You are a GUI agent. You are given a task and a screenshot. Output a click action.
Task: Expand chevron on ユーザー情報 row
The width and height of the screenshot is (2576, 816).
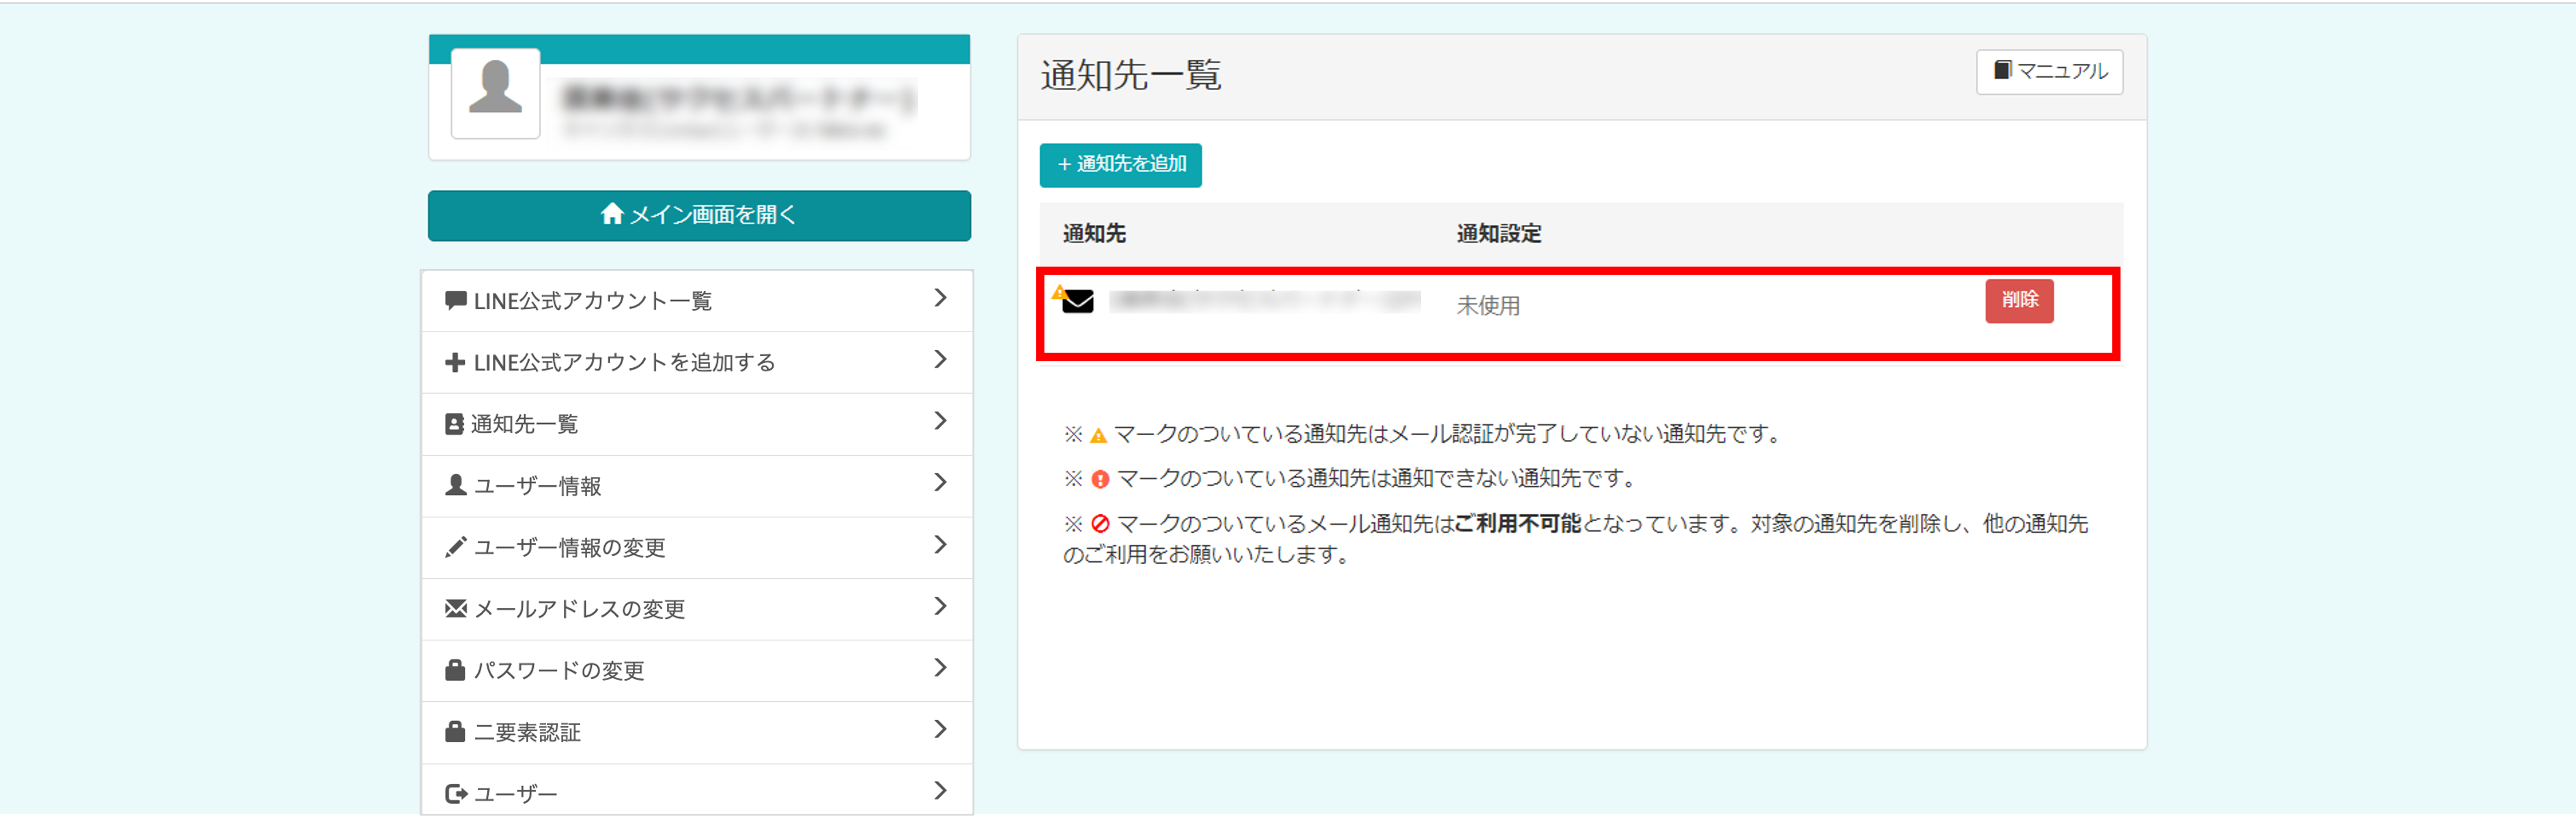pos(939,483)
